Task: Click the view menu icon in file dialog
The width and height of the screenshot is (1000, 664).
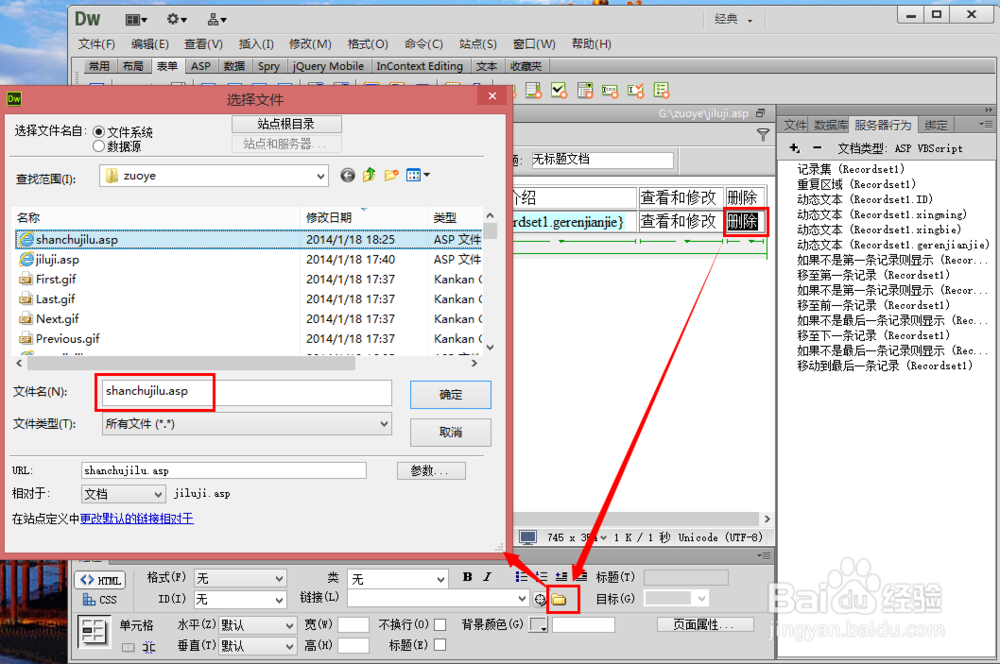Action: tap(417, 175)
